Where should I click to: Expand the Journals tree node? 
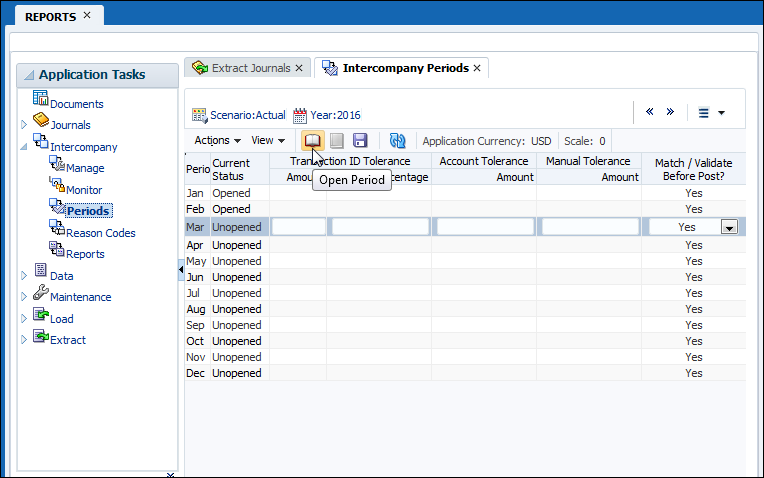(25, 125)
